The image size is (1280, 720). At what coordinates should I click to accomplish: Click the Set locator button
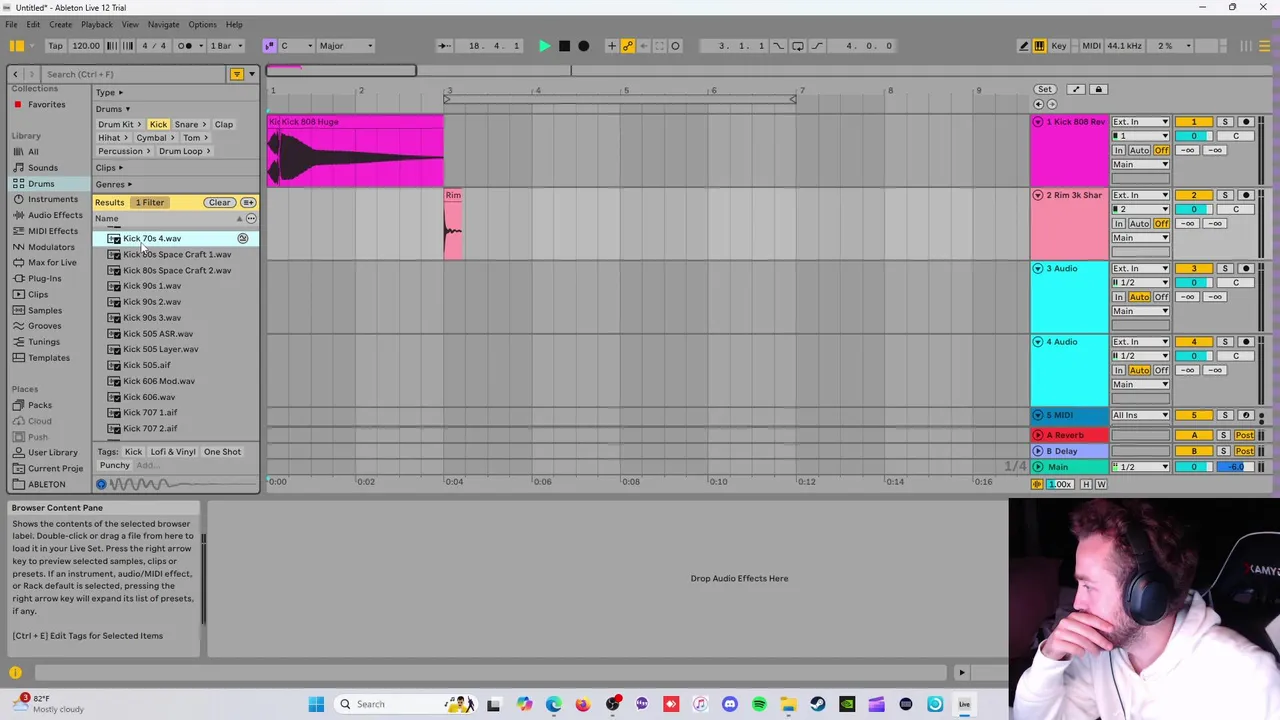[1044, 89]
